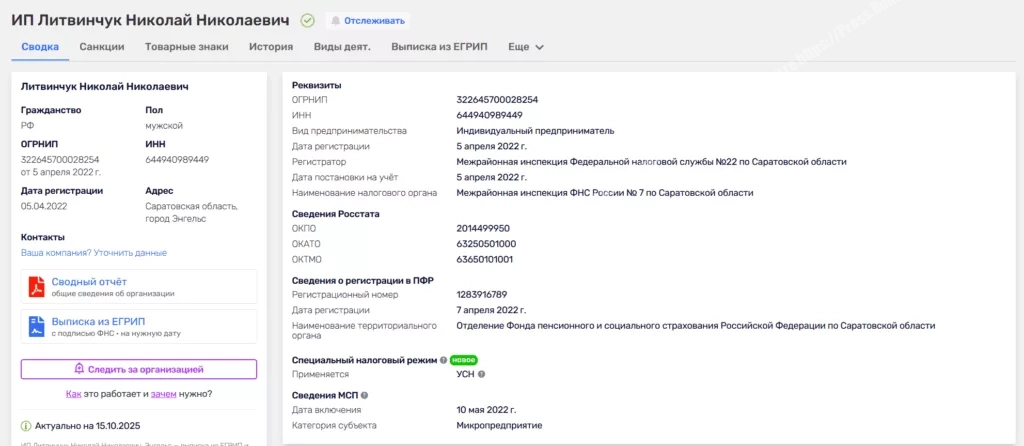Screen dimensions: 1024x446
Task: Click the зачем link
Action: coord(163,394)
